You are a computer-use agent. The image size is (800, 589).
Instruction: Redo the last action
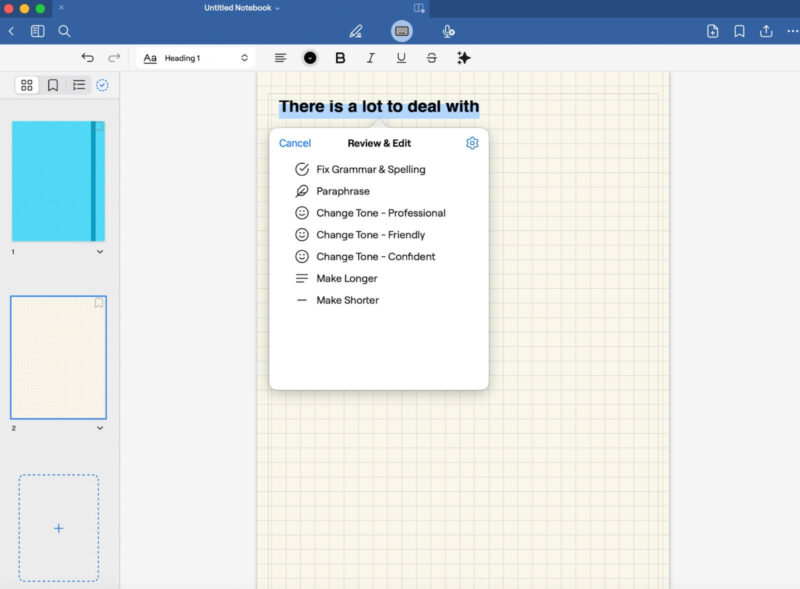click(114, 58)
